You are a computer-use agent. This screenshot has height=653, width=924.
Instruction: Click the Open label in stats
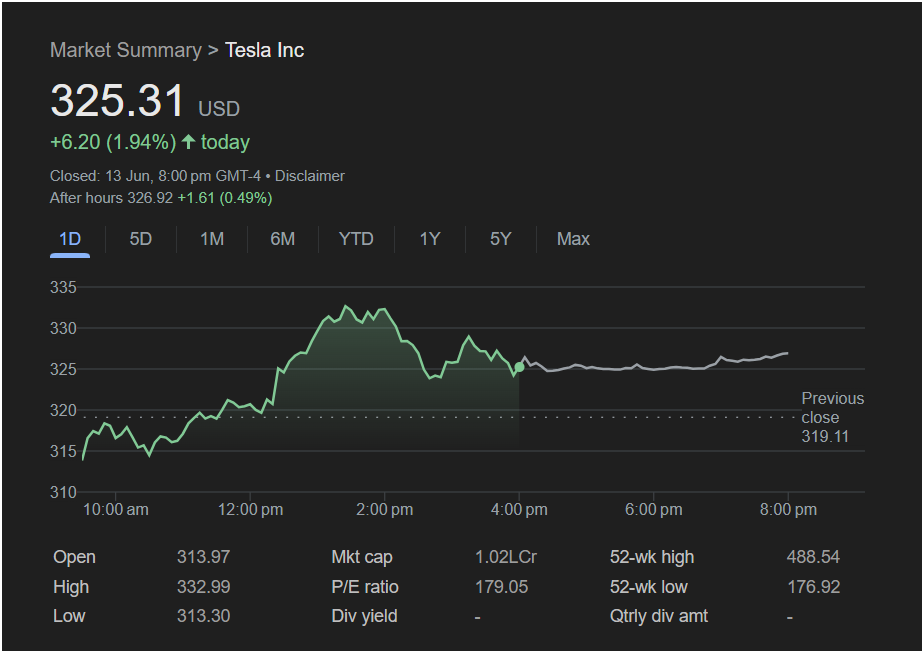click(x=74, y=557)
